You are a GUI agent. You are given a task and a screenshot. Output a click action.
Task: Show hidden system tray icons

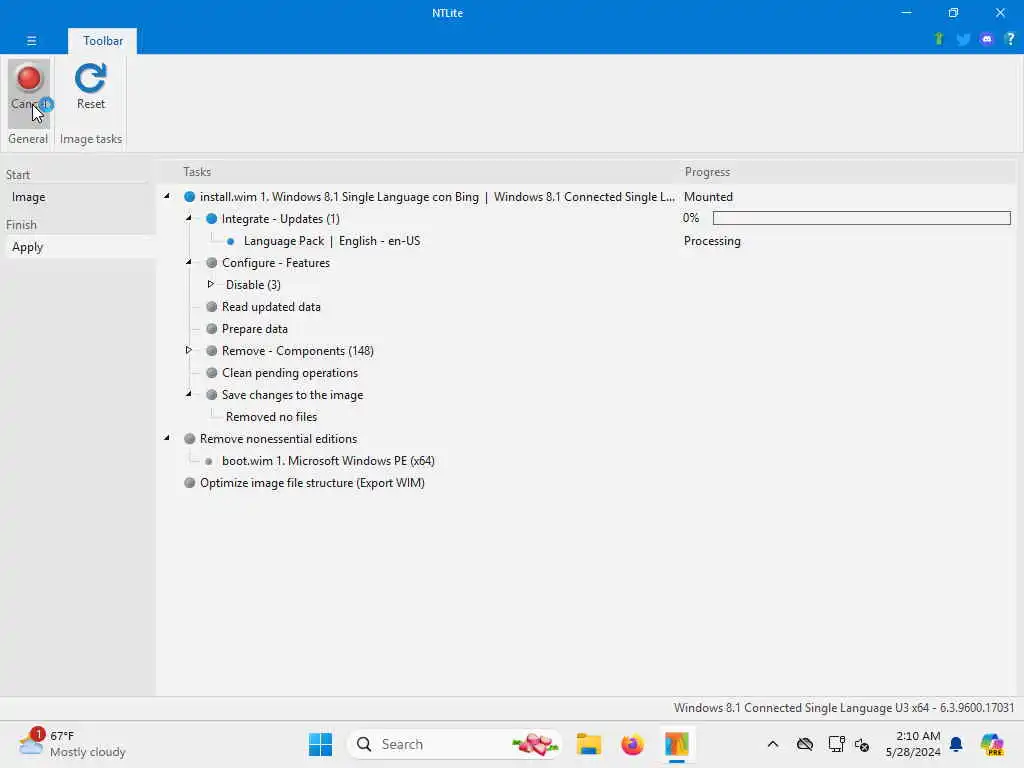point(773,744)
